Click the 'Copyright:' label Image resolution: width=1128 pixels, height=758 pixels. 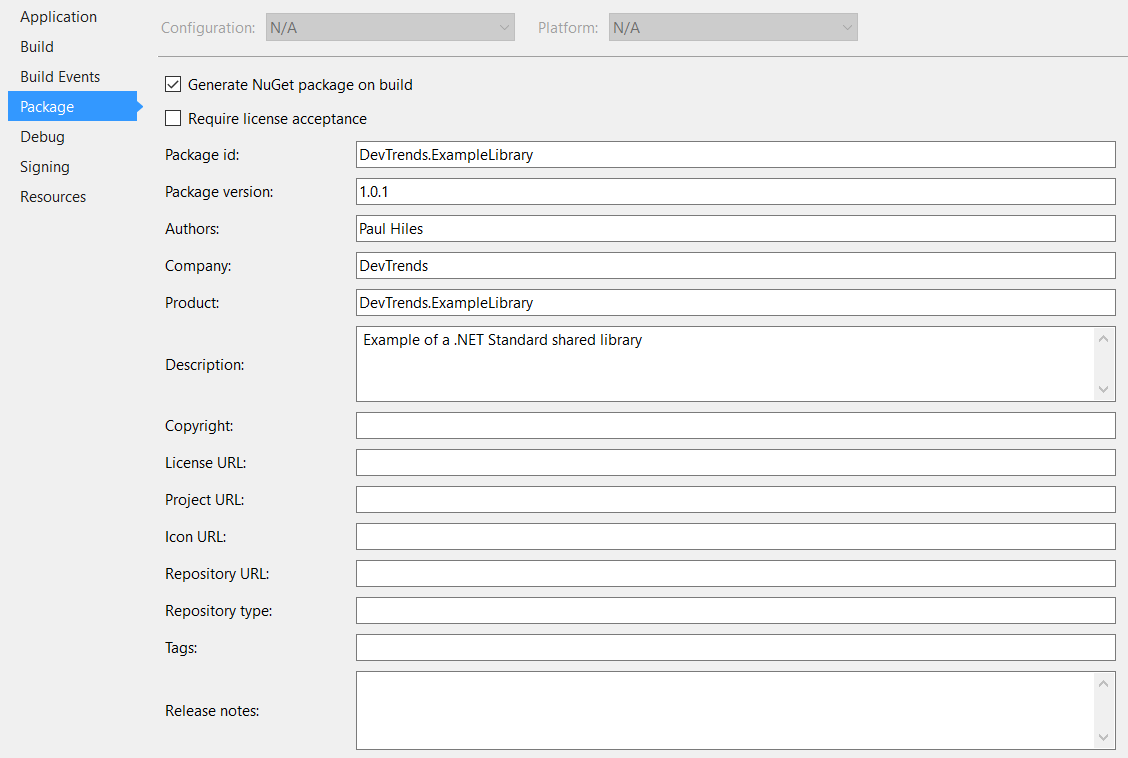(x=199, y=426)
